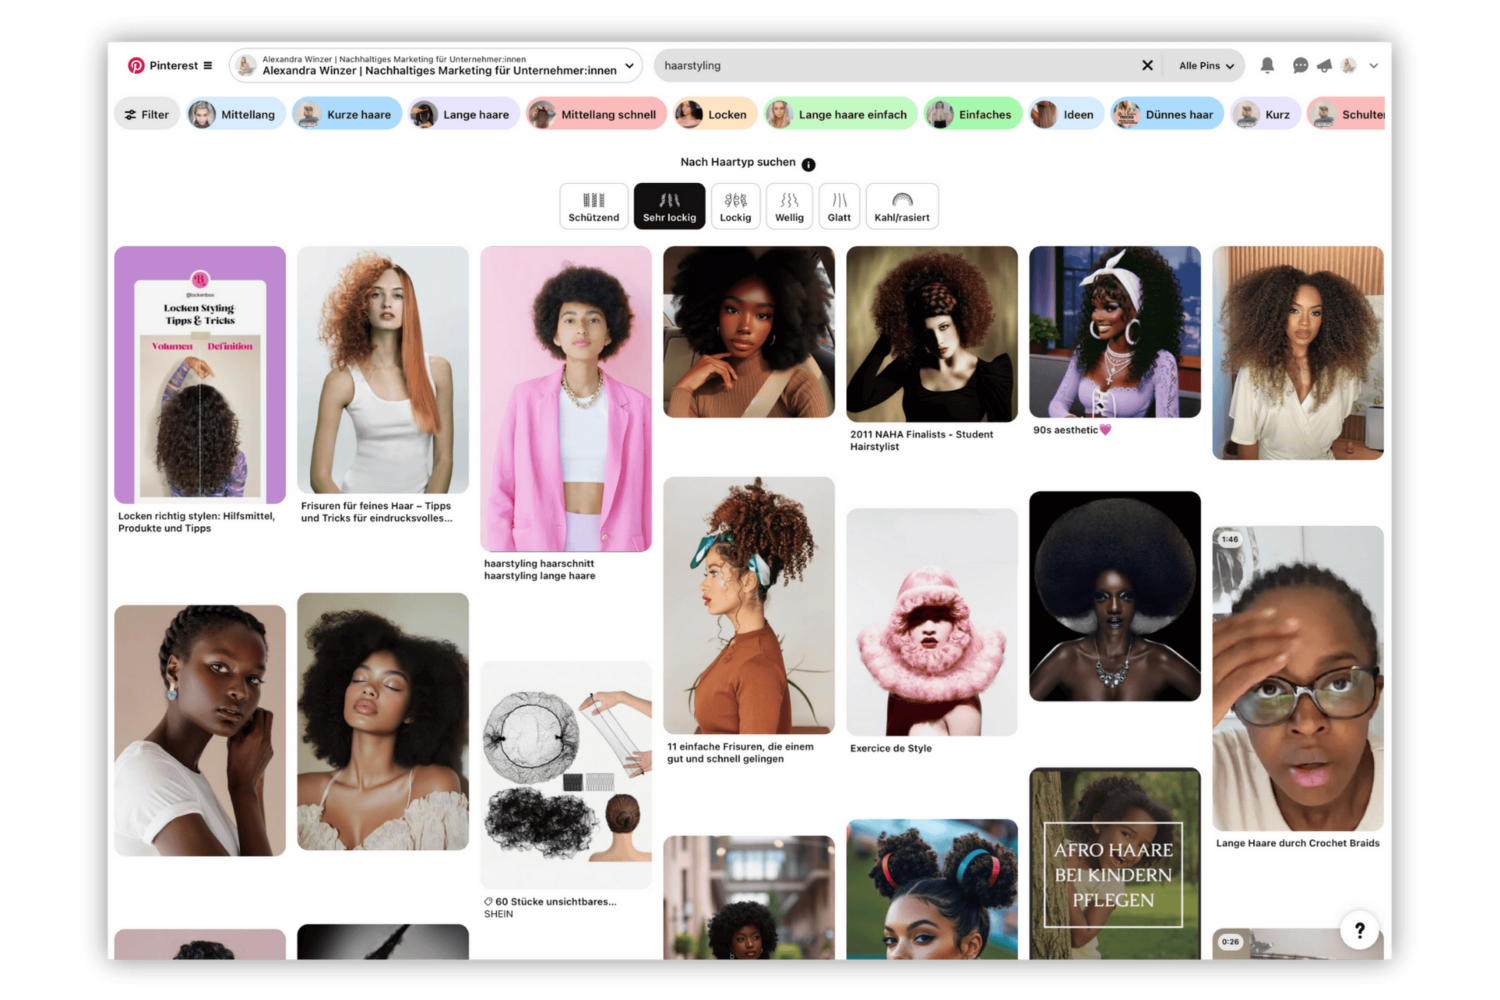This screenshot has width=1500, height=1000.
Task: Open the braided hair portrait pin
Action: point(200,730)
